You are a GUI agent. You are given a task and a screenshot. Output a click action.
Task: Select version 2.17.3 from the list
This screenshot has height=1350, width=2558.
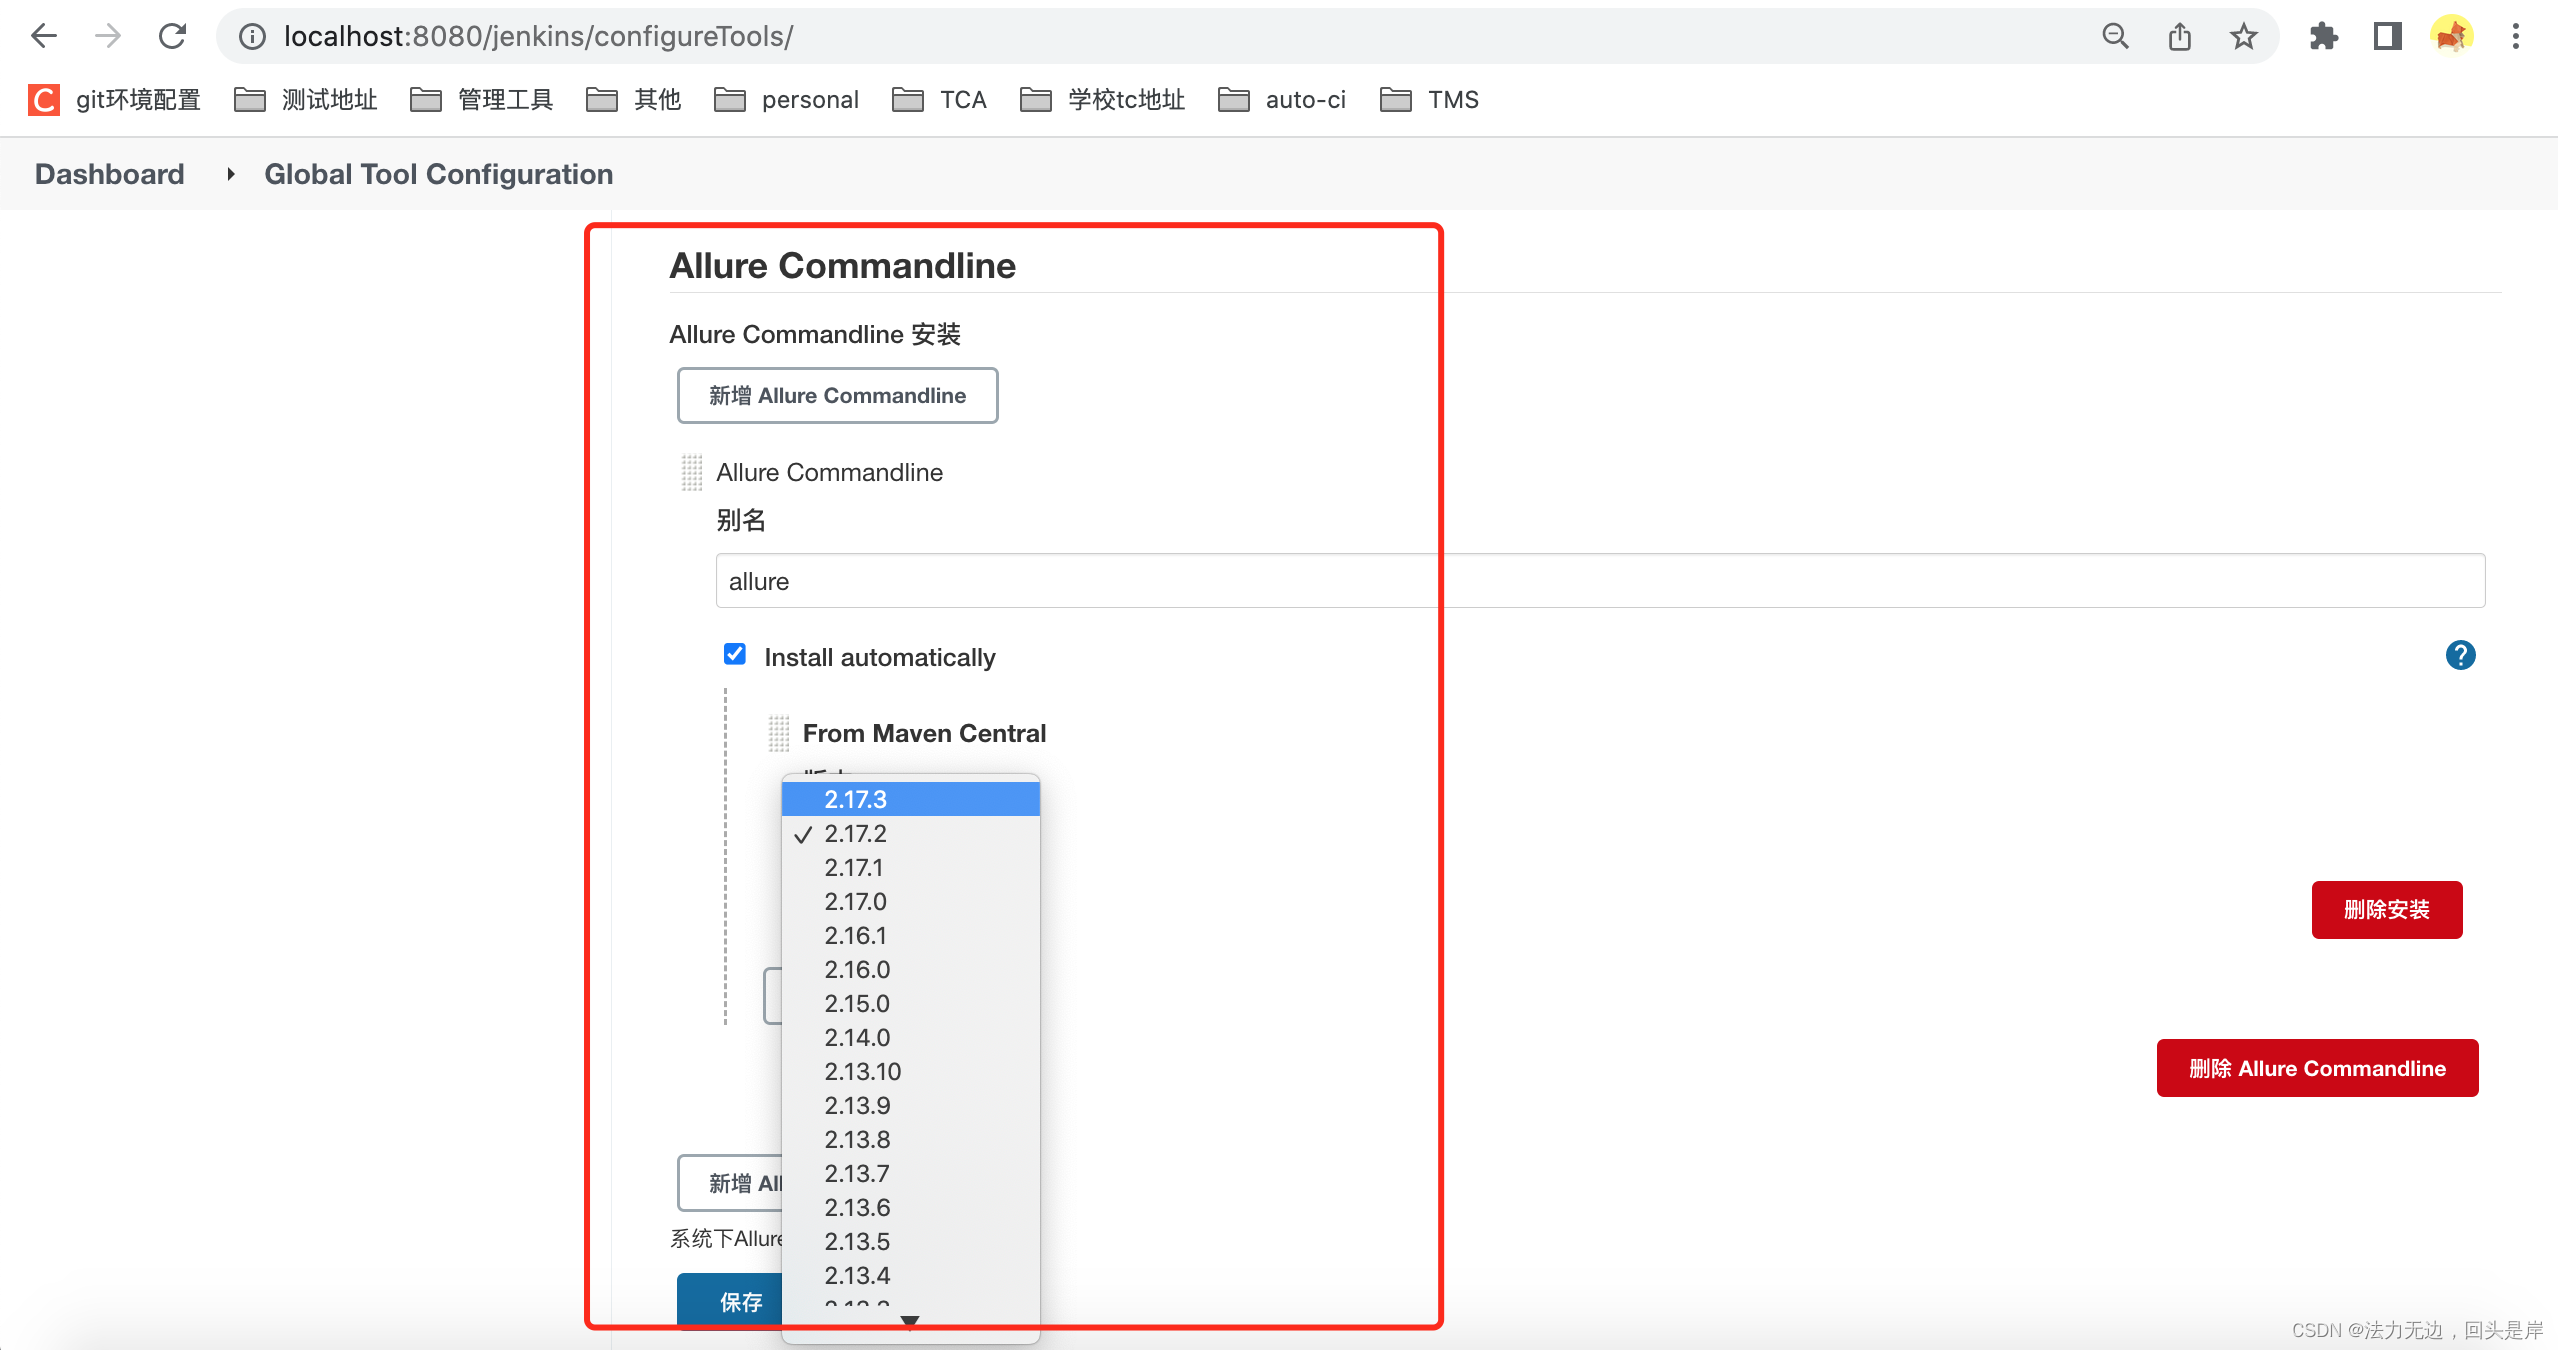[911, 799]
